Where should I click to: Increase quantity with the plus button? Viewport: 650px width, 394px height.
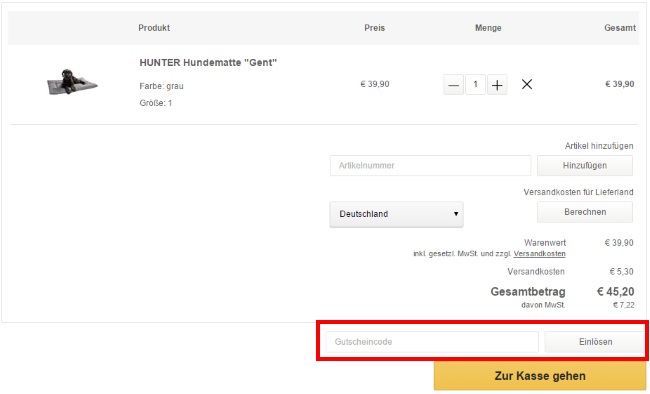[x=497, y=85]
